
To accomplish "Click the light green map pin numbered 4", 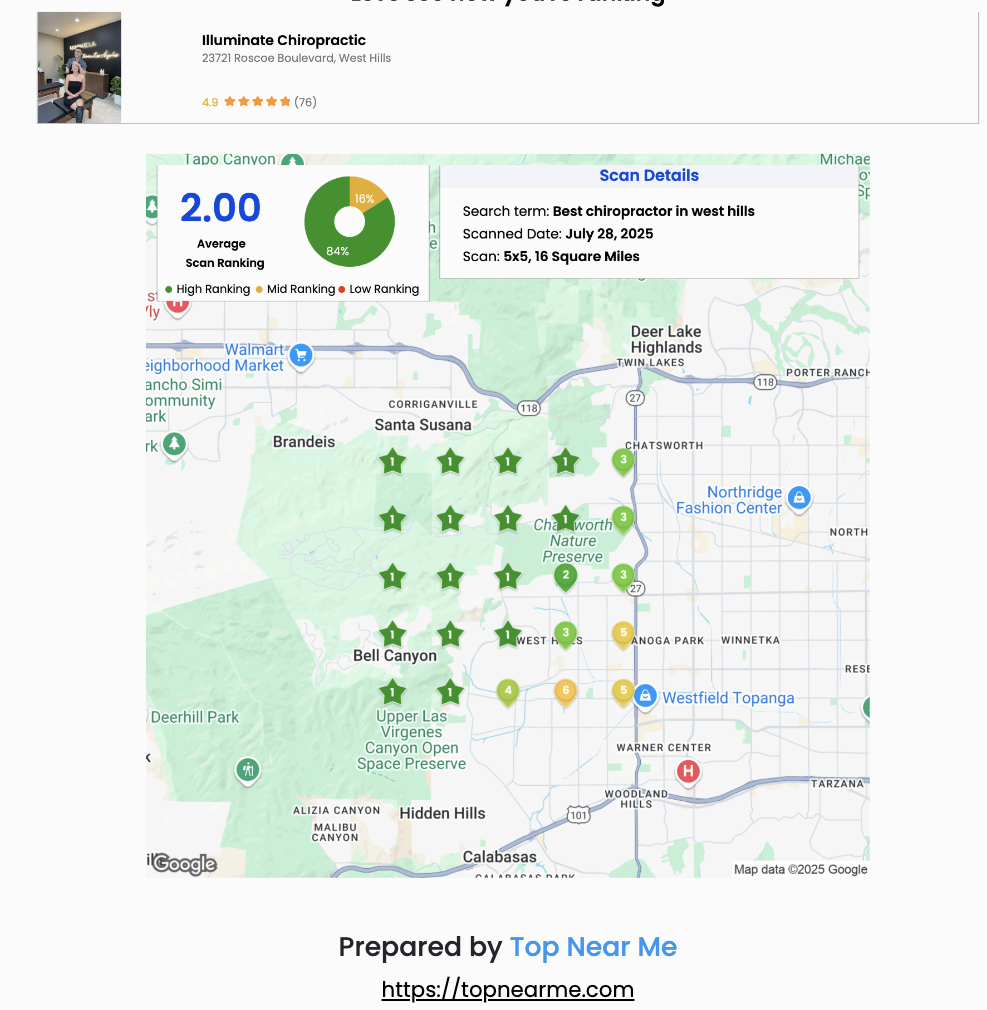I will click(x=508, y=692).
